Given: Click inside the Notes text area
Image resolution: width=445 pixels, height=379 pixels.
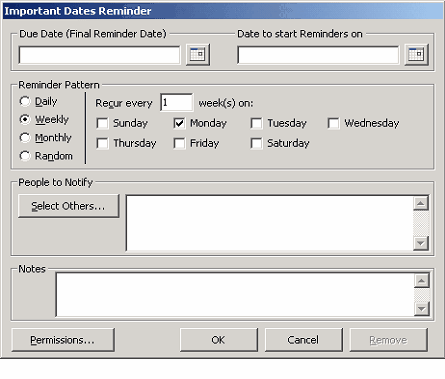Looking at the screenshot, I should click(235, 295).
